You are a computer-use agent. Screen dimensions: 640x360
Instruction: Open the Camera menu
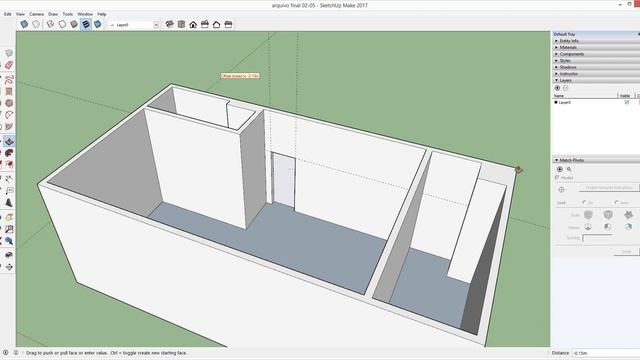(x=36, y=14)
